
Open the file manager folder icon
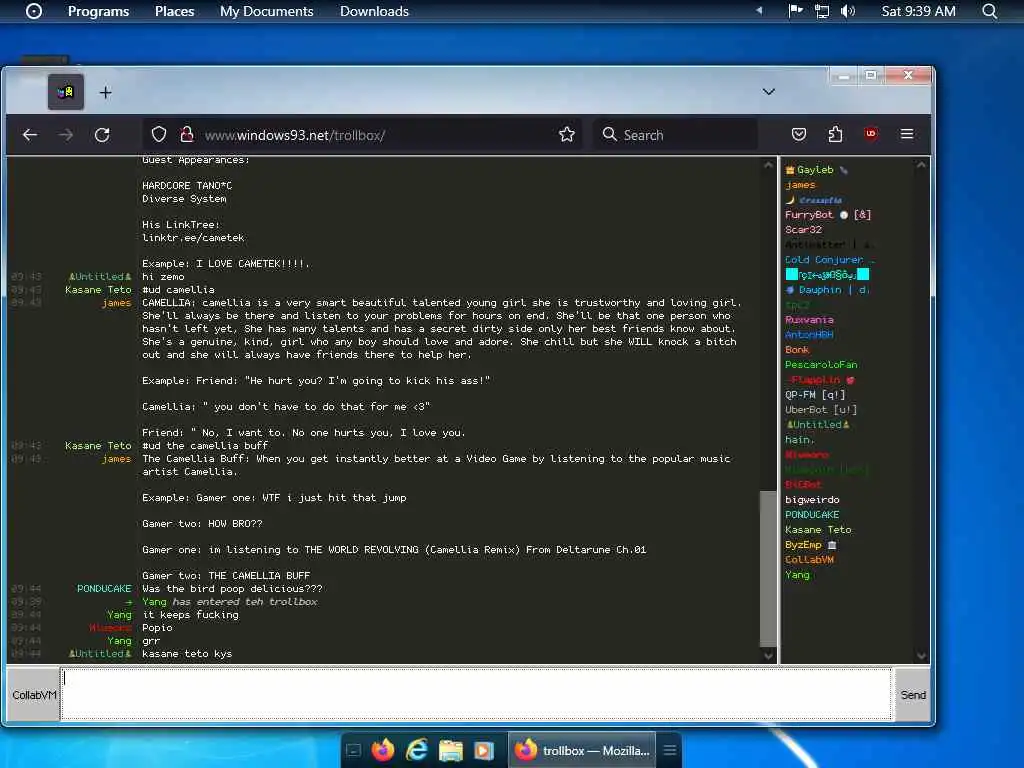[x=451, y=750]
